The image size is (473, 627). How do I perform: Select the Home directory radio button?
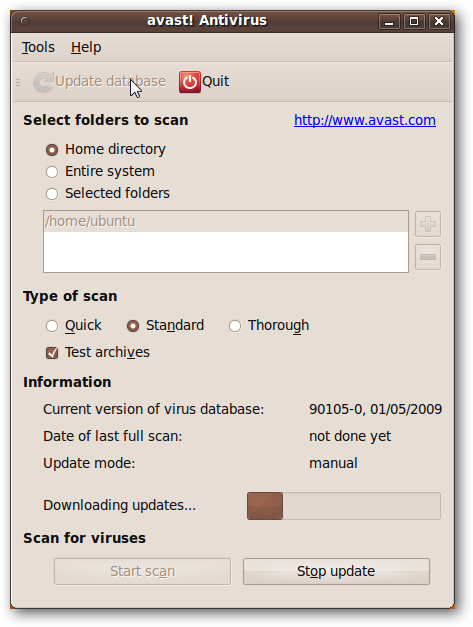pos(52,150)
